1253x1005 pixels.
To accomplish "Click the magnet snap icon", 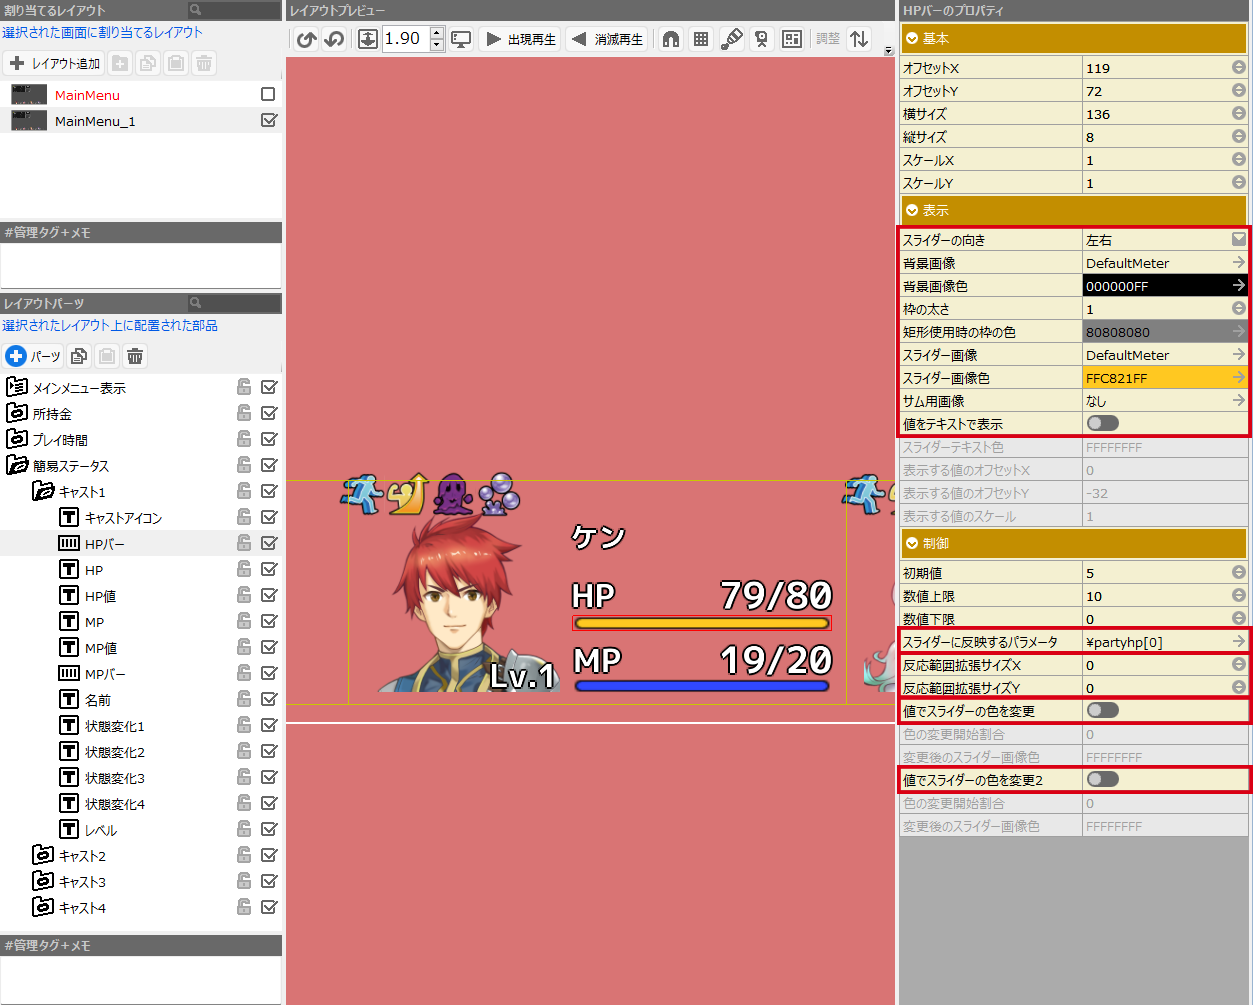I will tap(671, 39).
